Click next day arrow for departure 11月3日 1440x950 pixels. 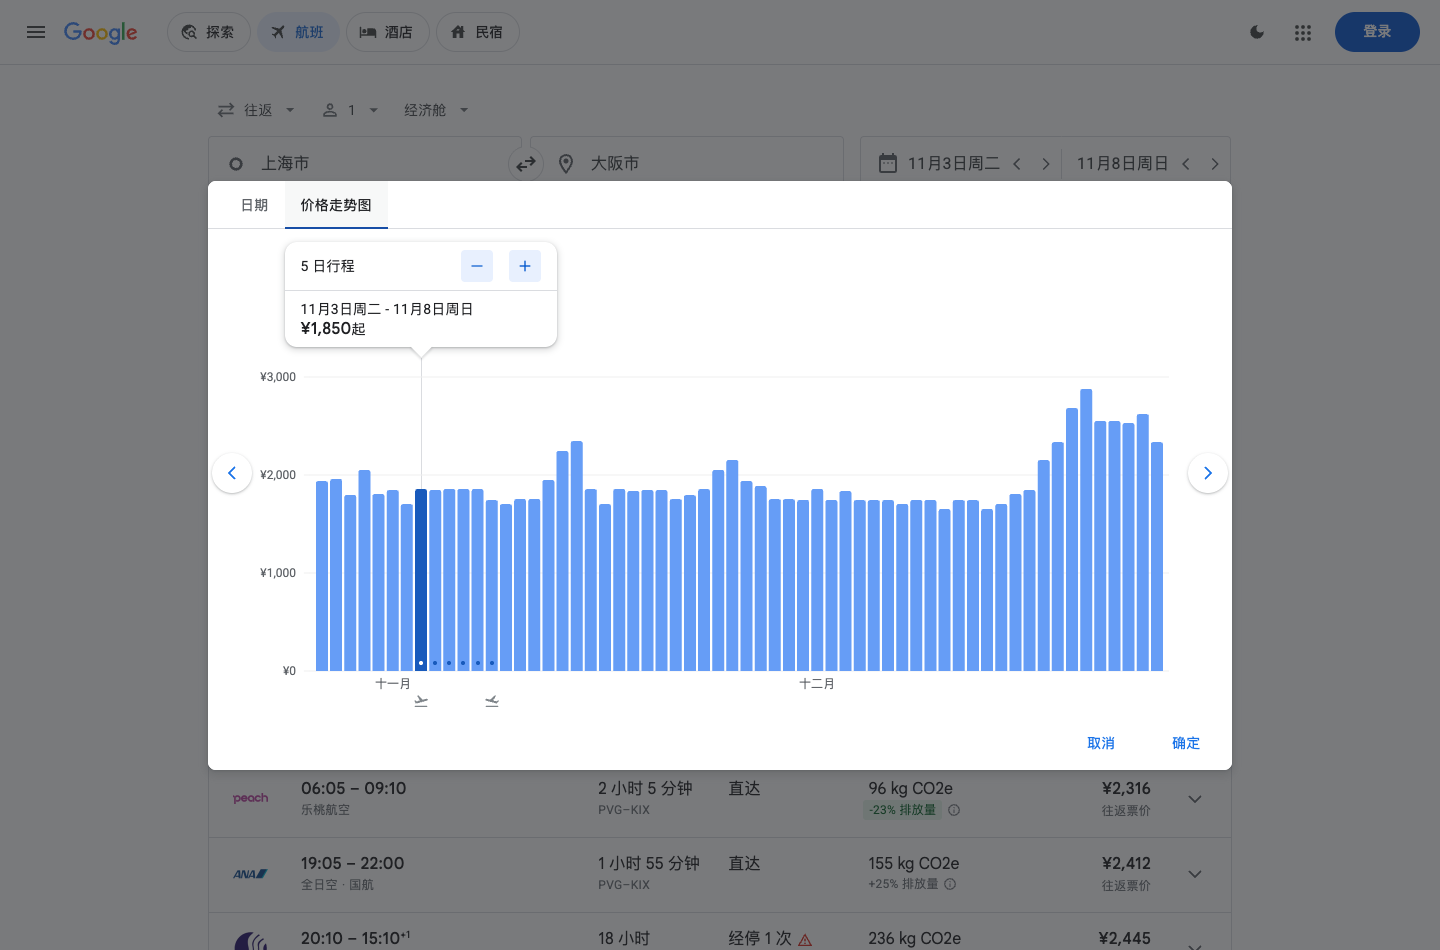coord(1046,163)
